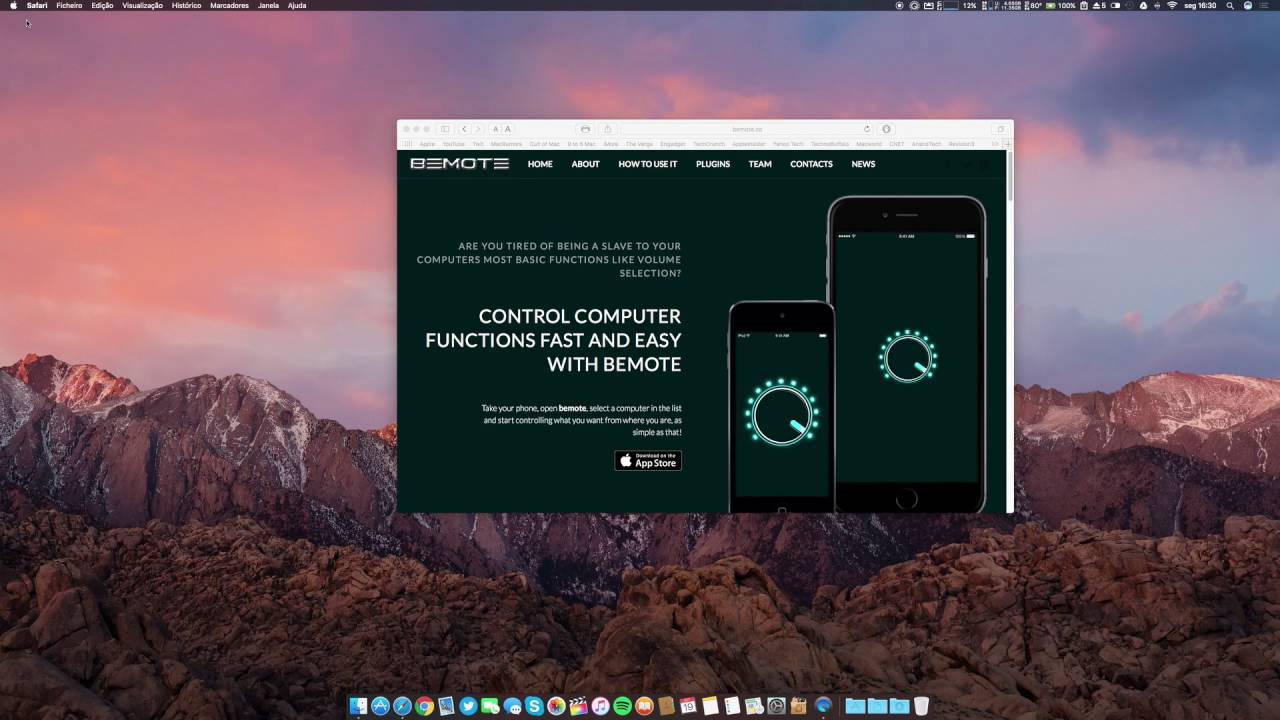Open a new tab with the plus button
The image size is (1280, 720).
coord(1009,144)
